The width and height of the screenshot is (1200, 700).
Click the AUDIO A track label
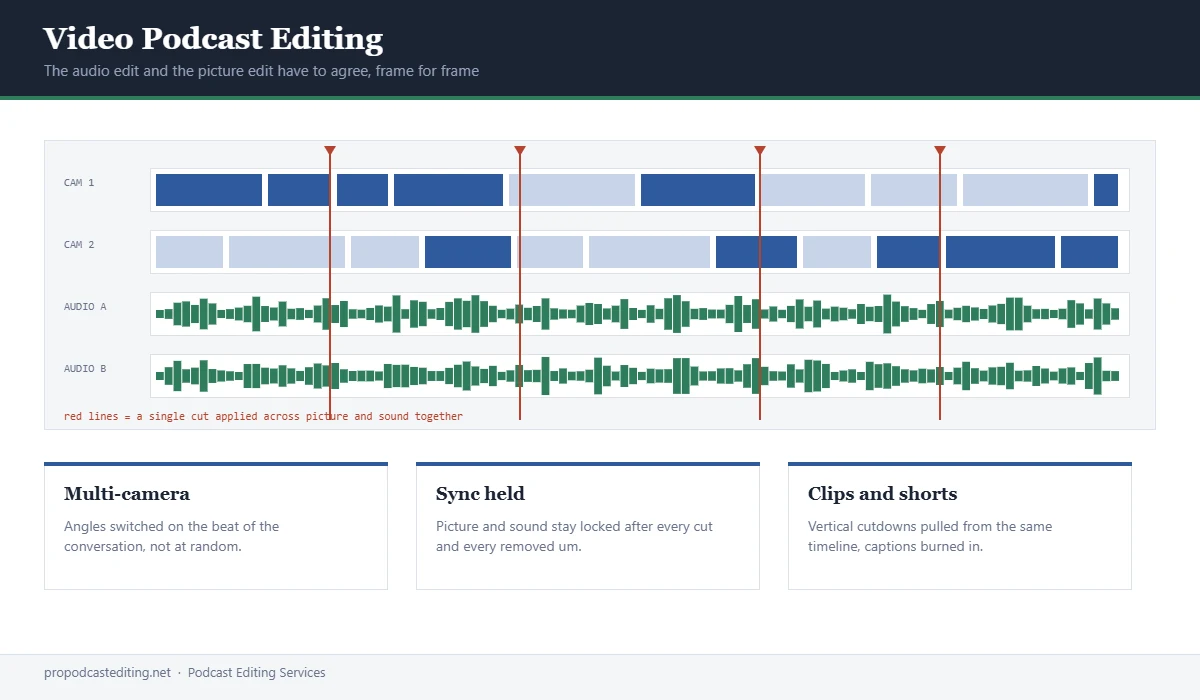click(85, 307)
